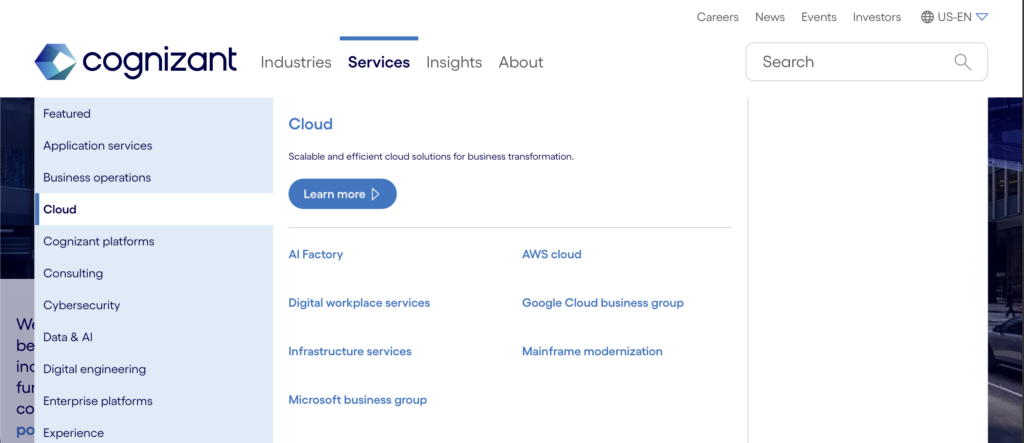Select Data & AI category

coord(153,337)
